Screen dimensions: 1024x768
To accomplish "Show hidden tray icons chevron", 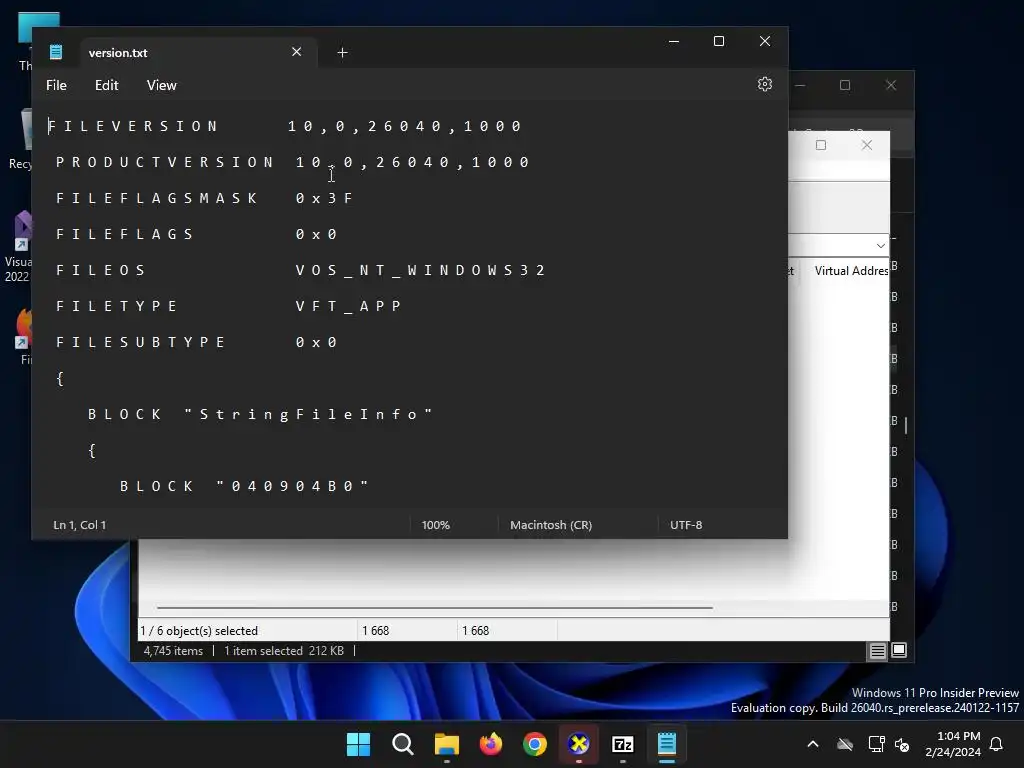I will 813,744.
